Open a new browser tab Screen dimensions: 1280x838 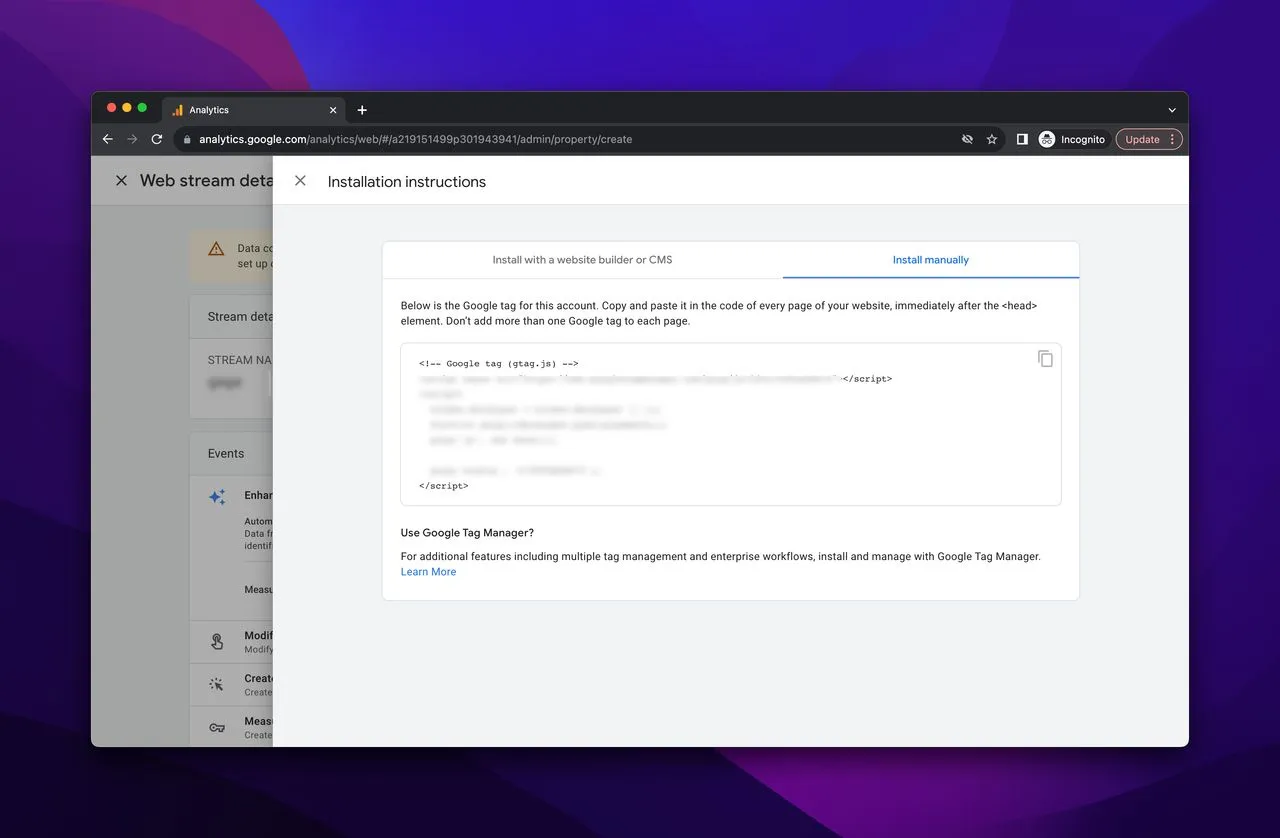(362, 110)
